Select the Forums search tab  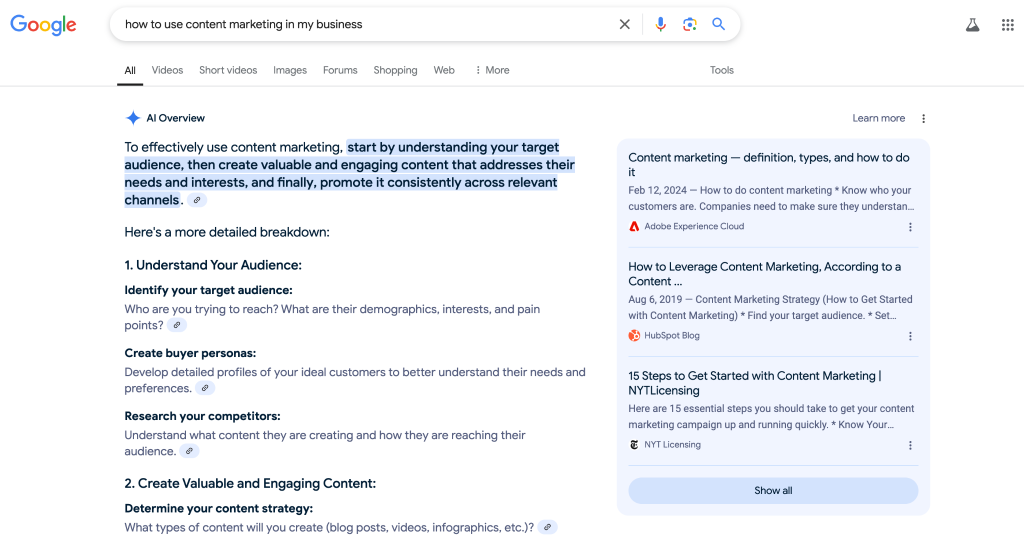340,70
